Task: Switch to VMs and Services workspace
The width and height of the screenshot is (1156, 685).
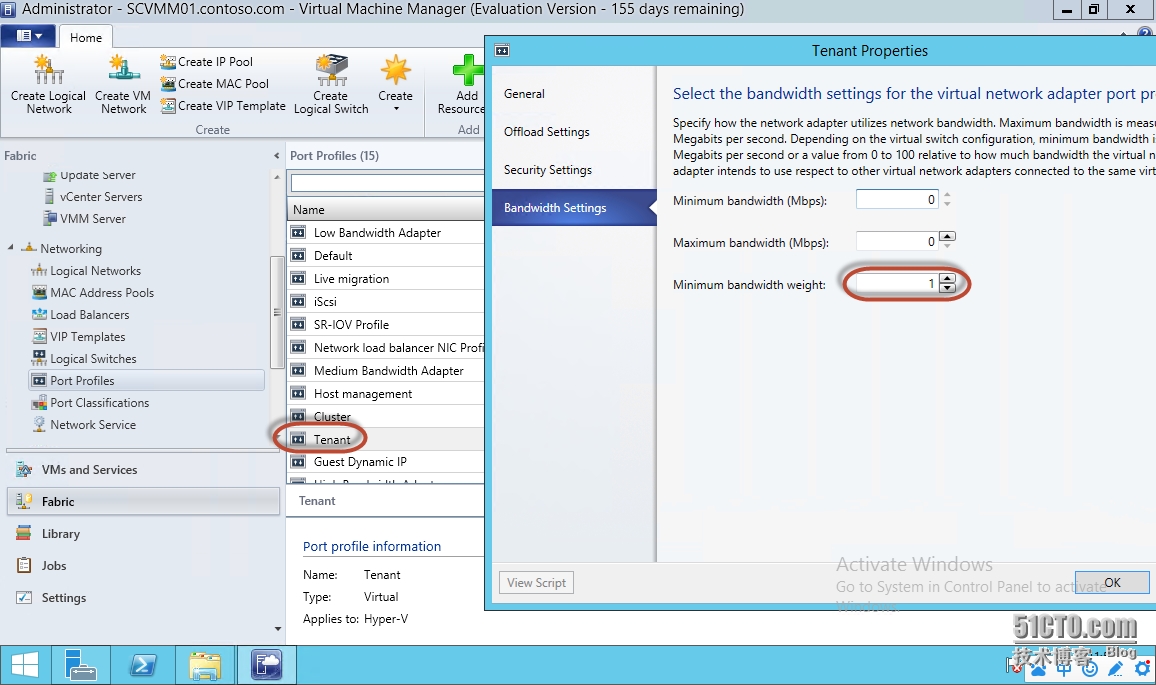Action: [x=143, y=470]
